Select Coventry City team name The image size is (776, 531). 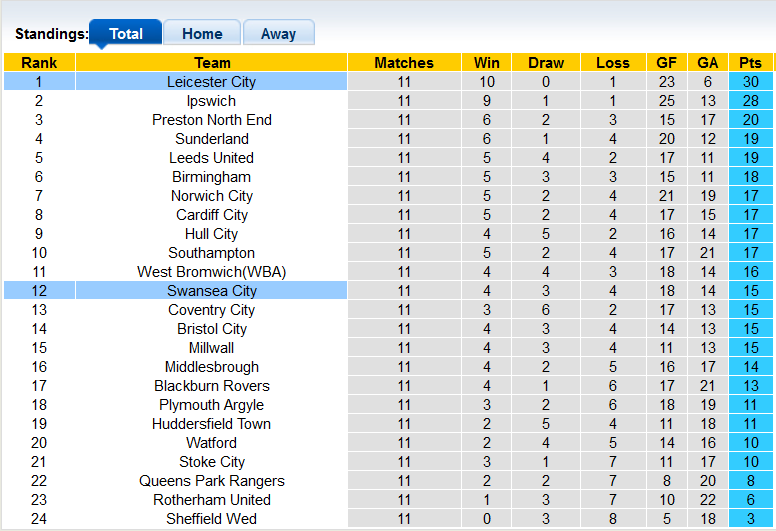click(211, 310)
